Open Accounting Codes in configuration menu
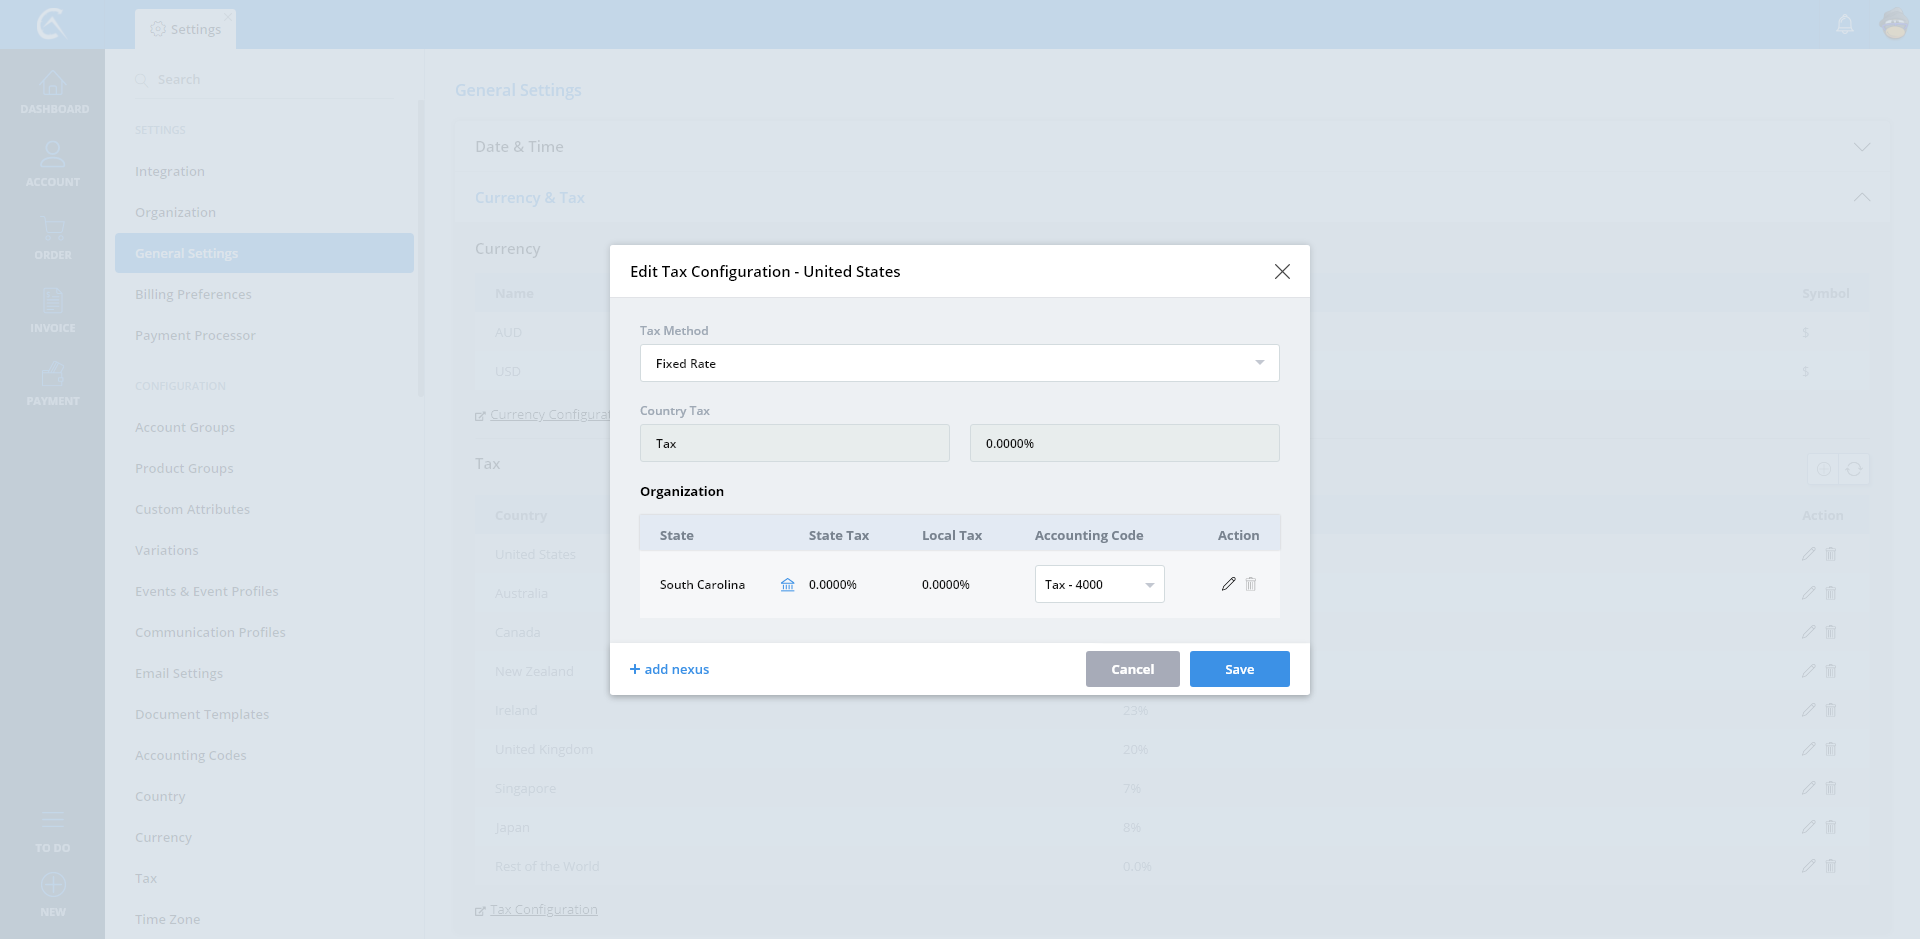Screen dimensions: 1920x939 (x=190, y=756)
